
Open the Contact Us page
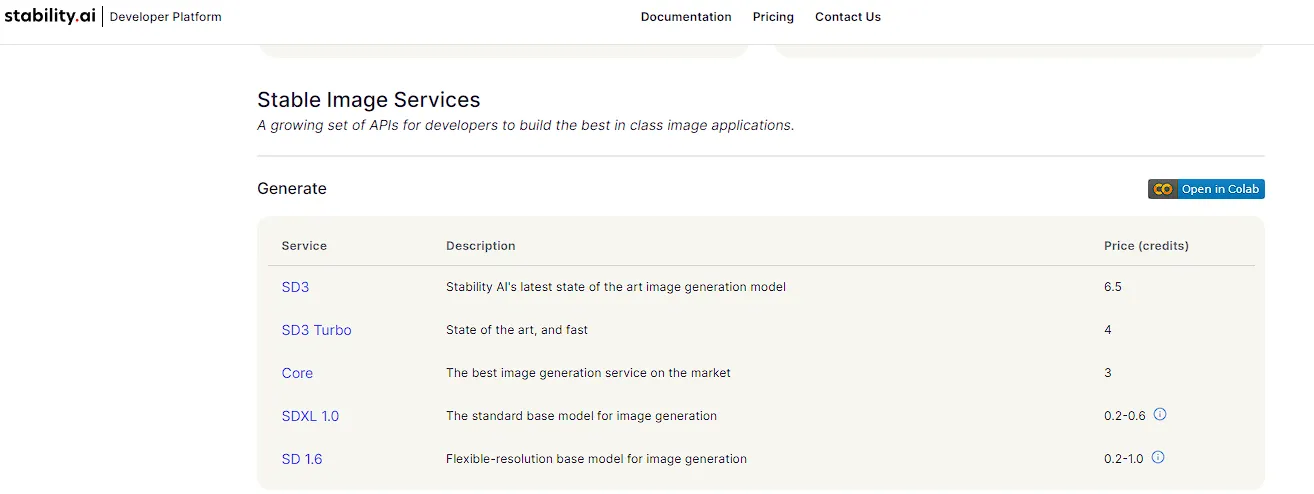[848, 17]
